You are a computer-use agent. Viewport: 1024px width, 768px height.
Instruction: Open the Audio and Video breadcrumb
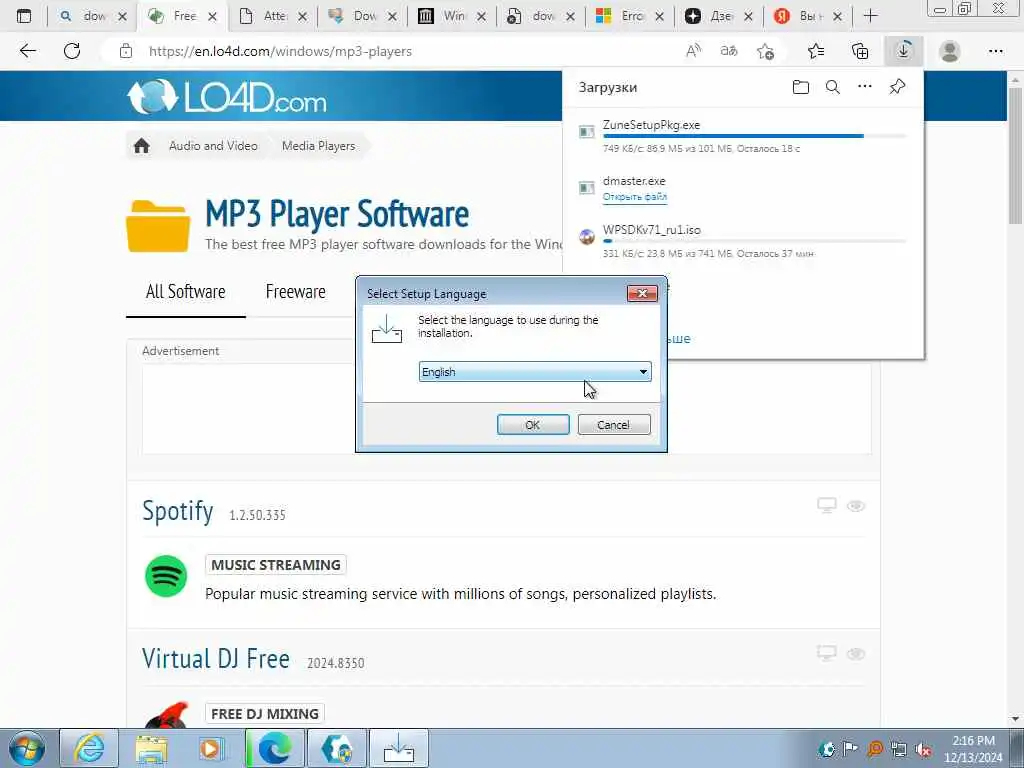coord(213,146)
